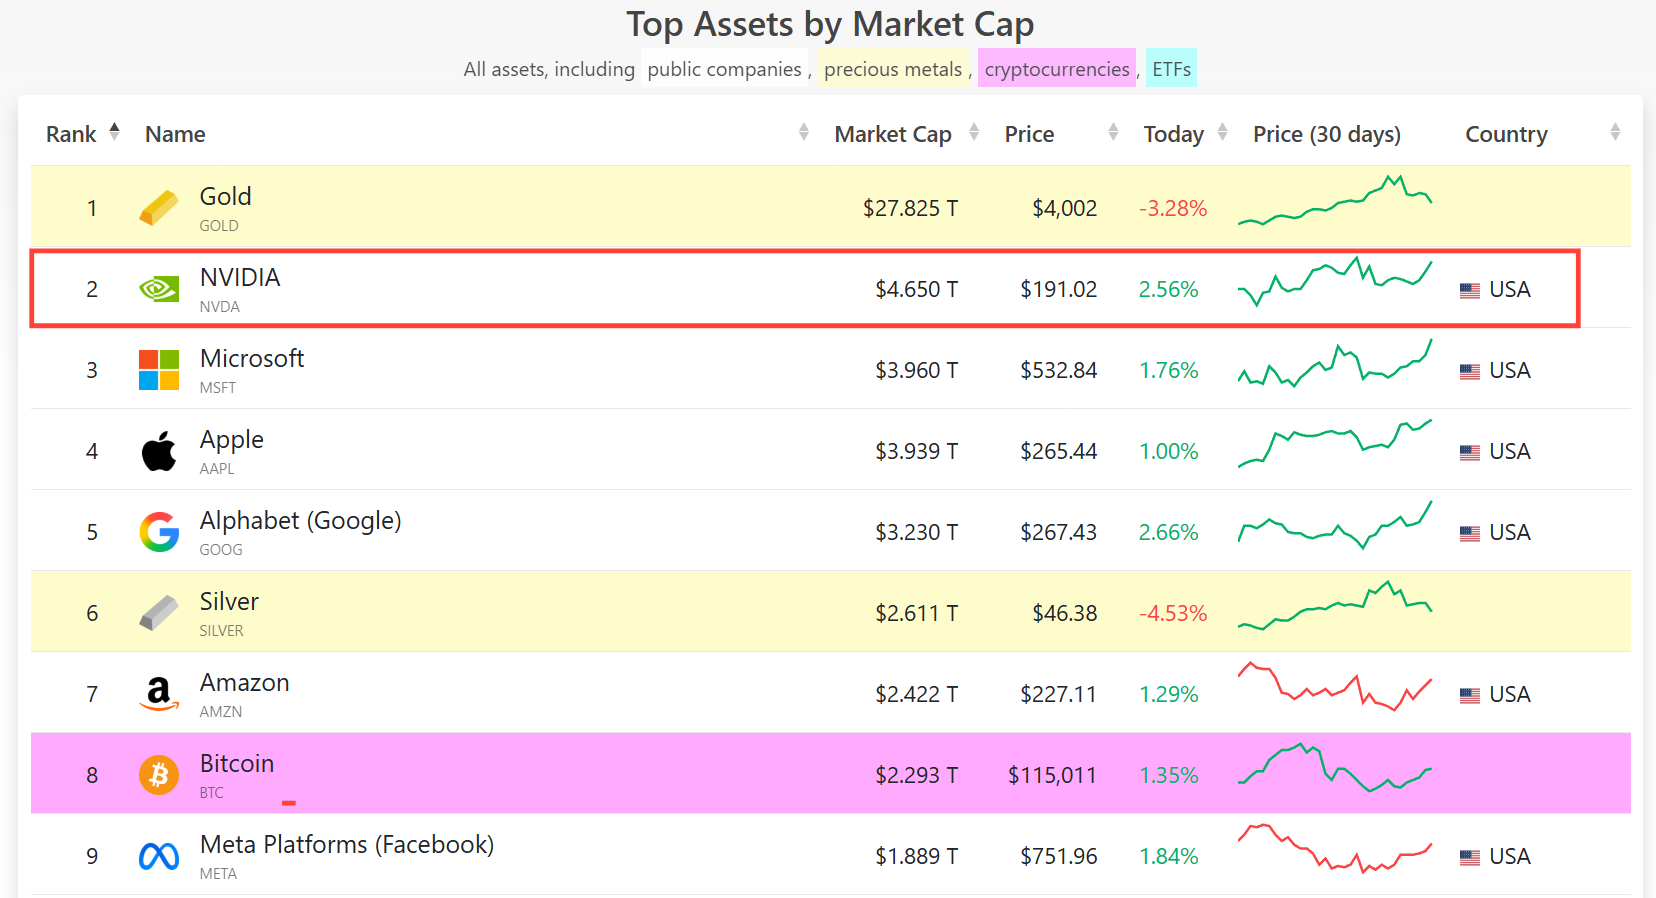The image size is (1656, 898).
Task: Click the Microsoft logo icon
Action: click(159, 370)
